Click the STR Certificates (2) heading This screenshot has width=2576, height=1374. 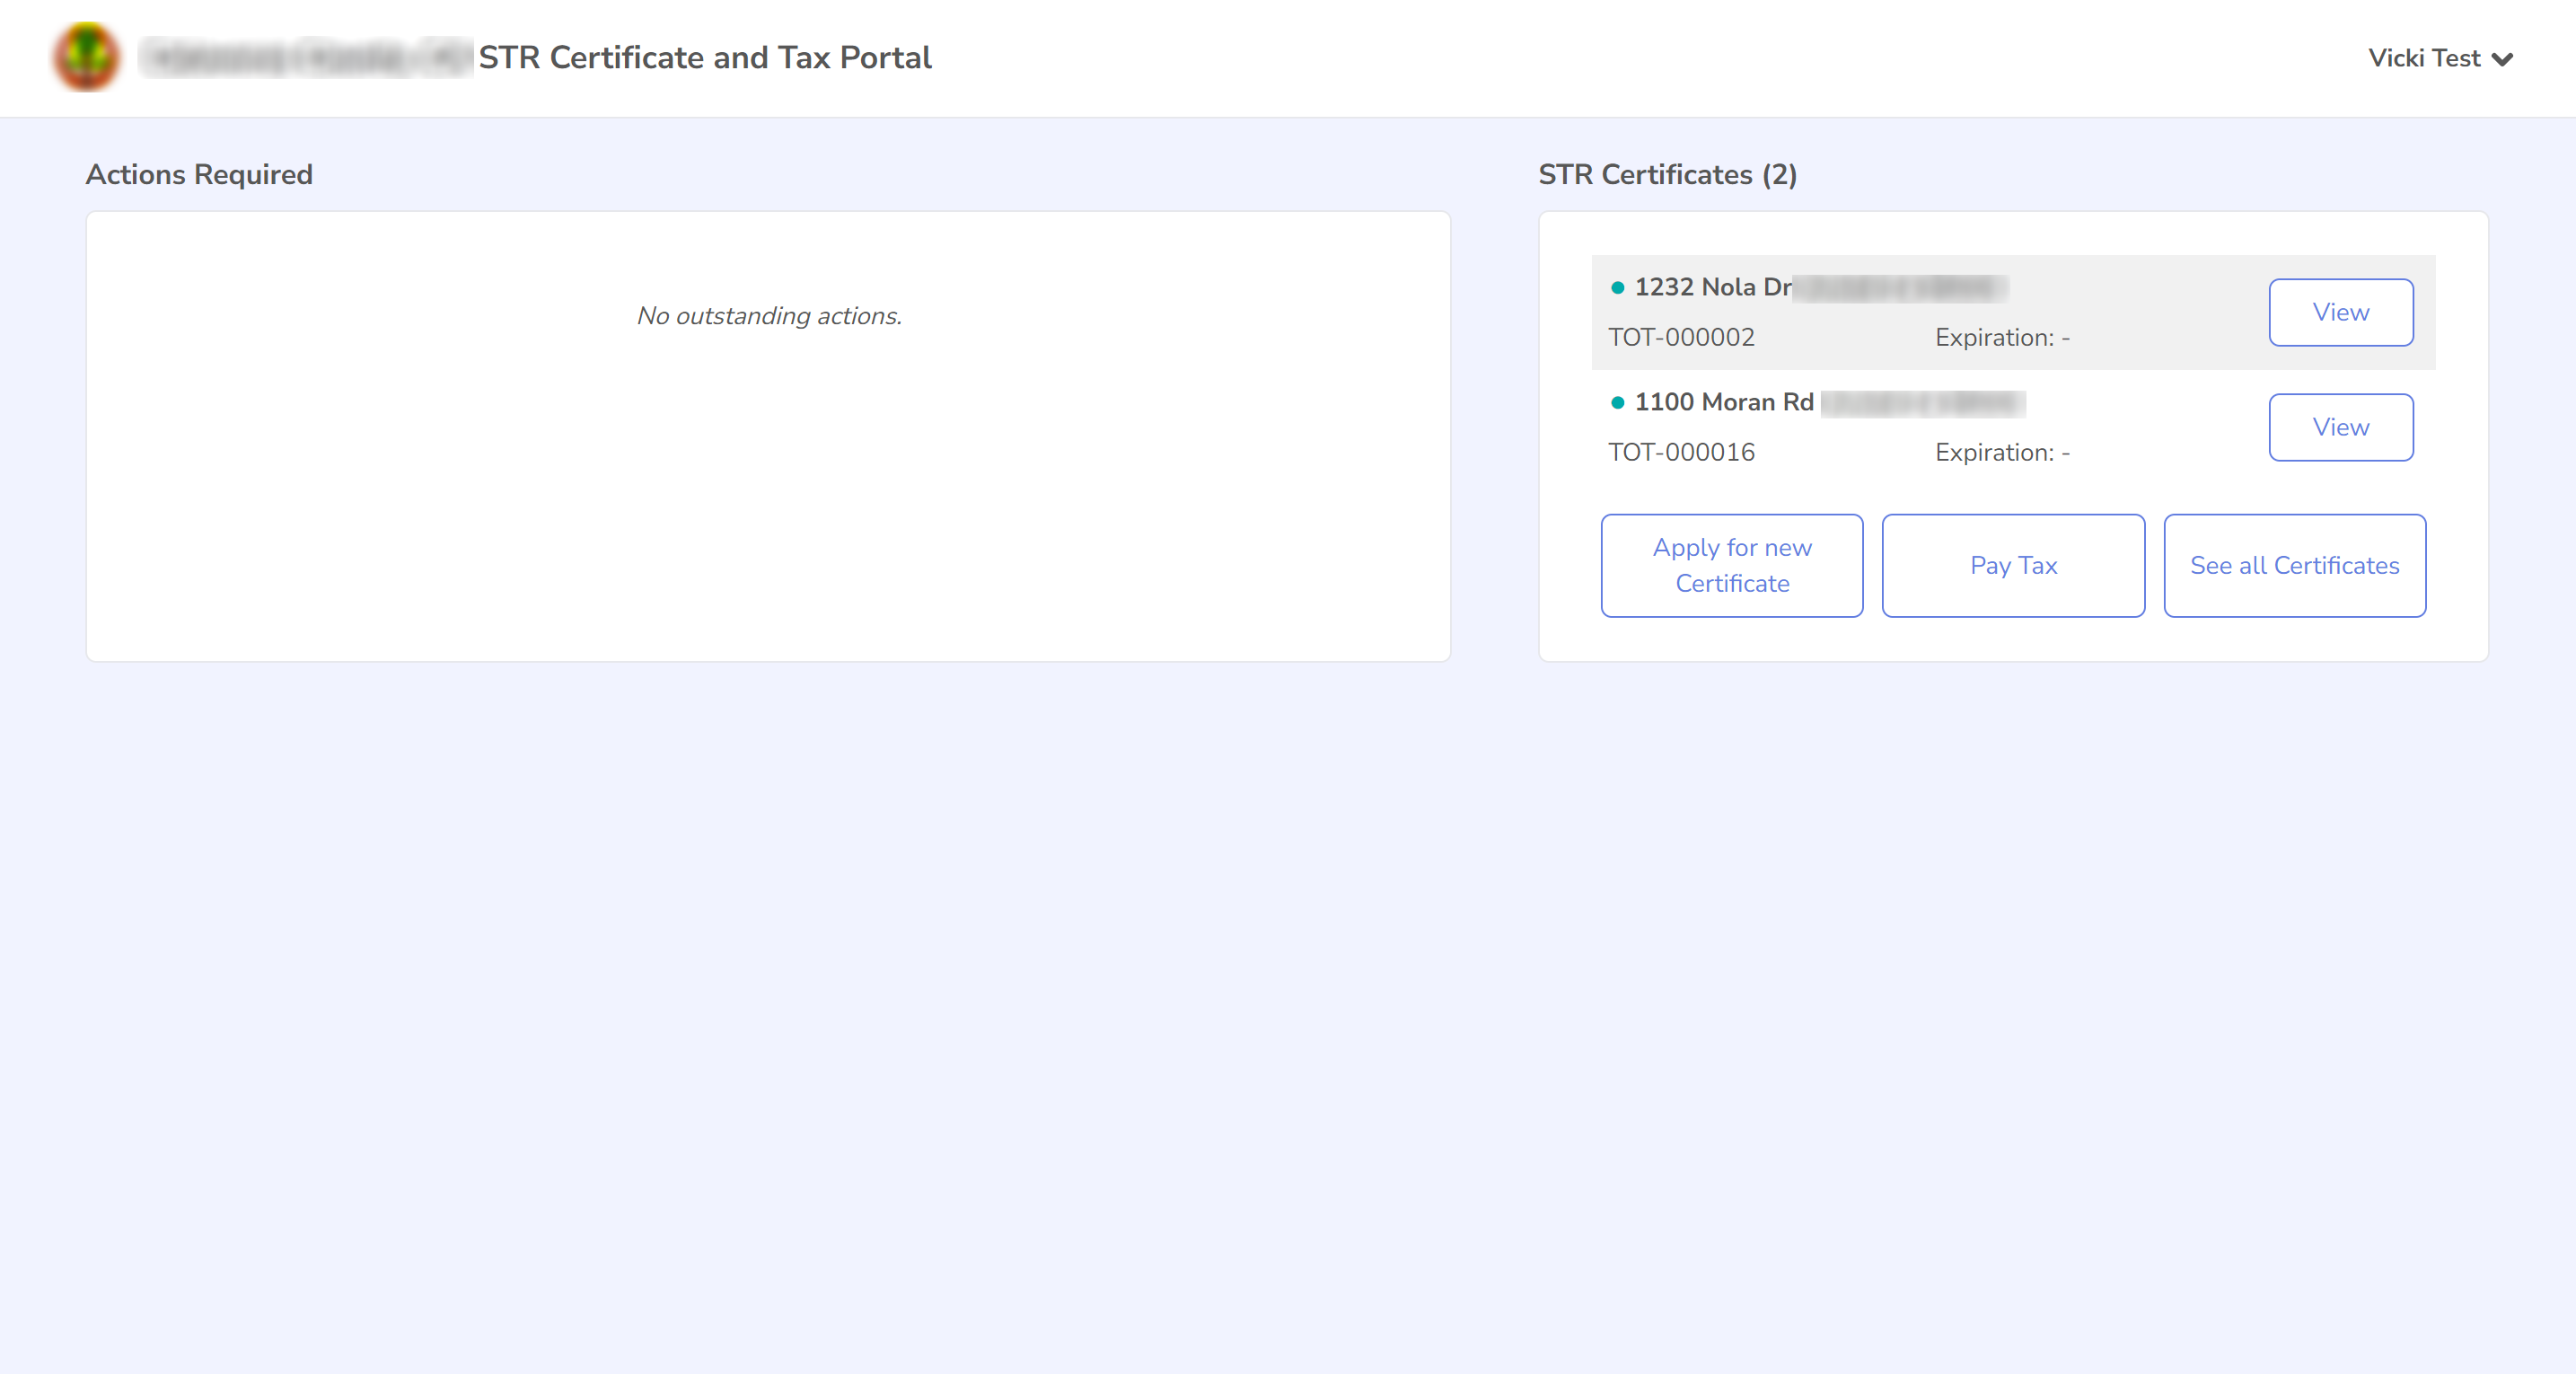pos(1667,175)
